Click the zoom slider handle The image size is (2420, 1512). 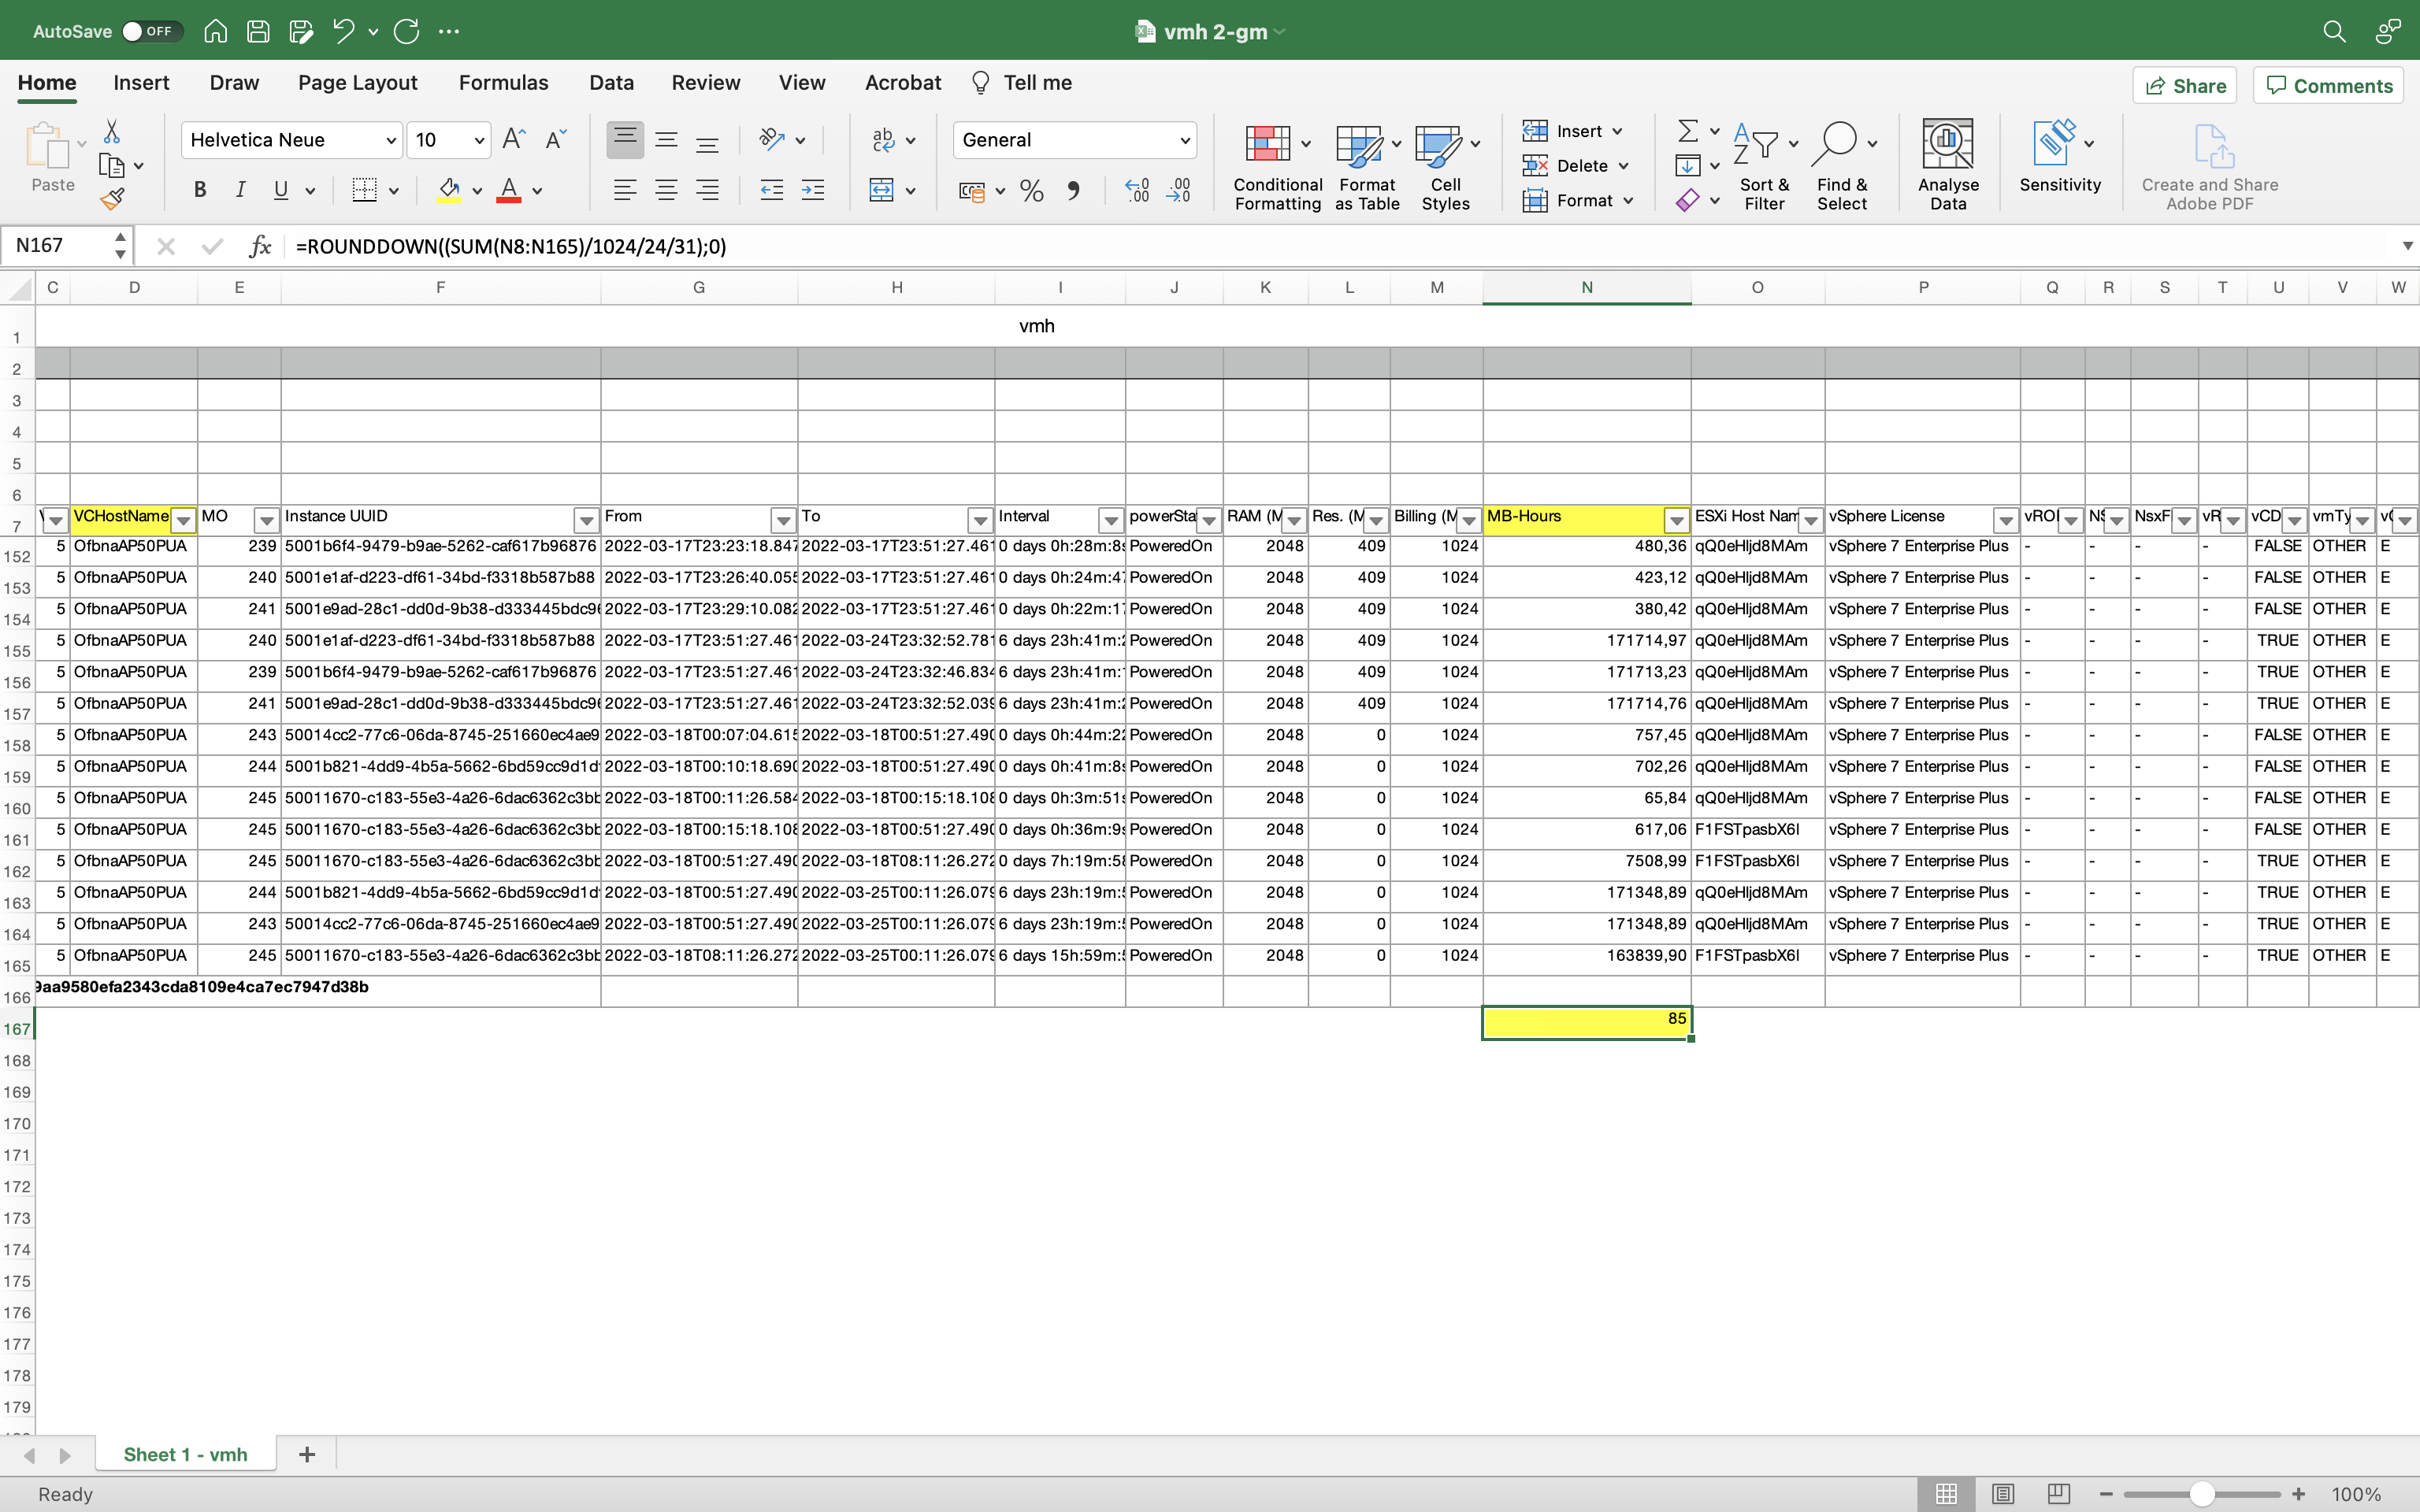[x=2201, y=1494]
